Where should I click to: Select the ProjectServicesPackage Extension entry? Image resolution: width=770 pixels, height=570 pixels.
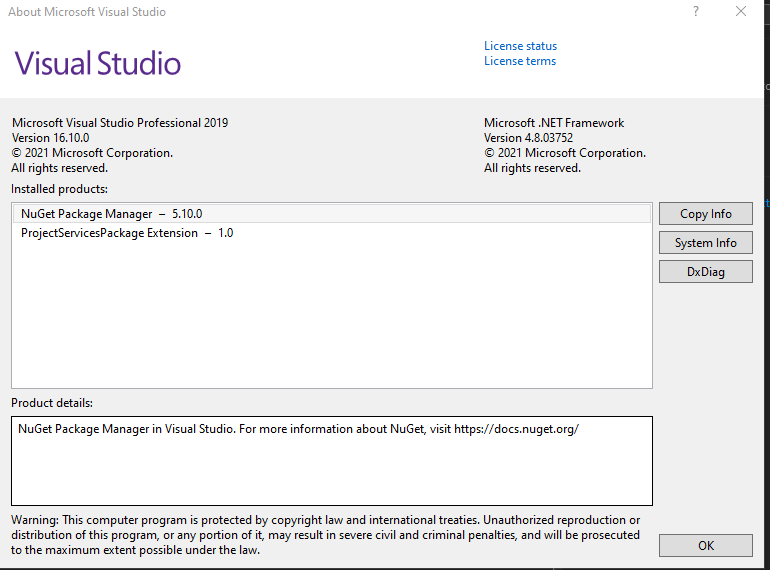click(127, 233)
